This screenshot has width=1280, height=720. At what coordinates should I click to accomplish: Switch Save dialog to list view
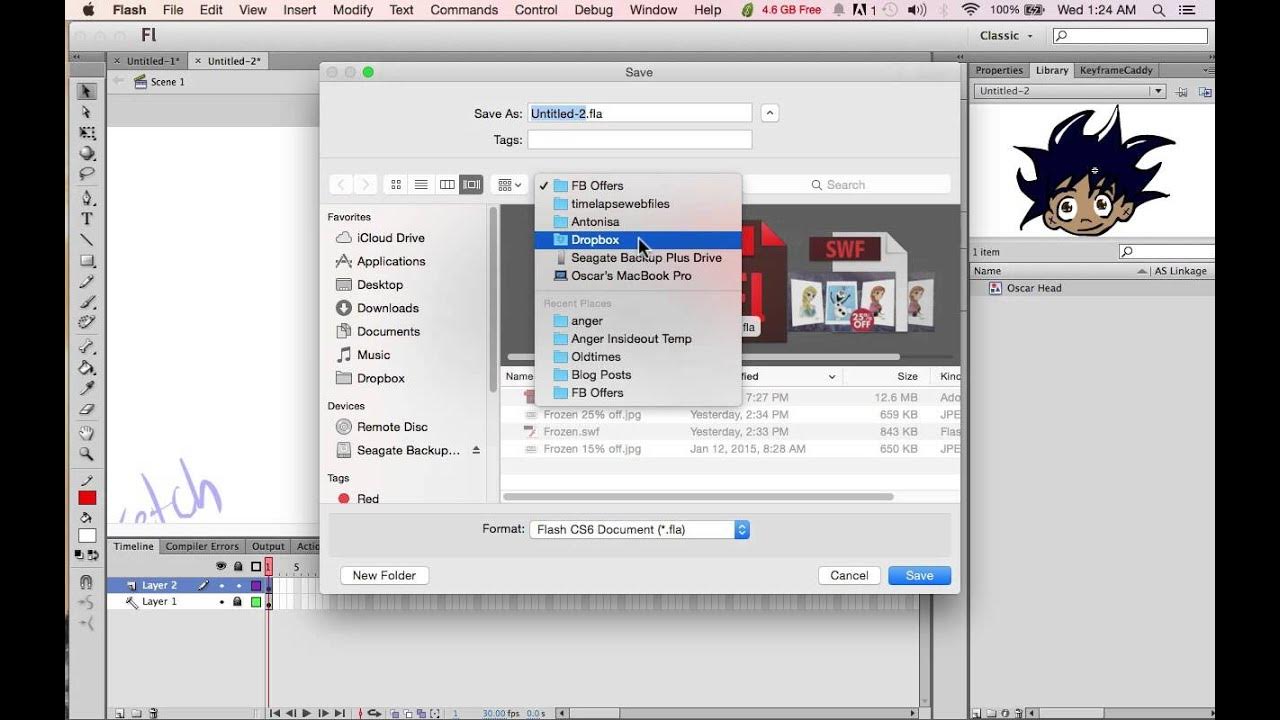pyautogui.click(x=421, y=185)
